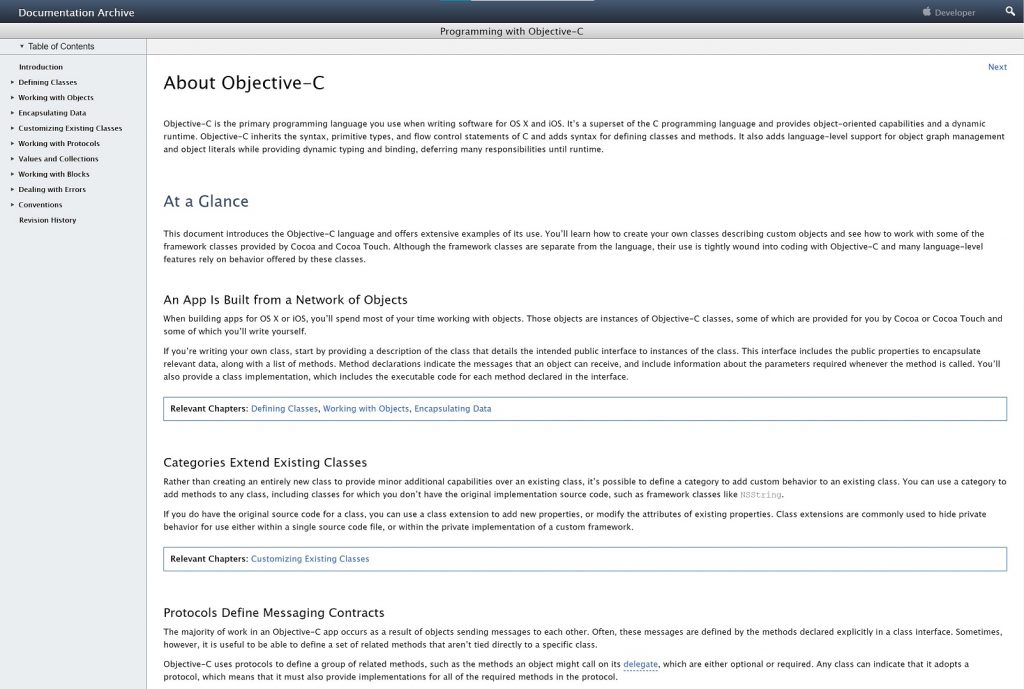Screen dimensions: 1024x689
Task: Open Customizing Existing Classes in sidebar
Action: (70, 128)
